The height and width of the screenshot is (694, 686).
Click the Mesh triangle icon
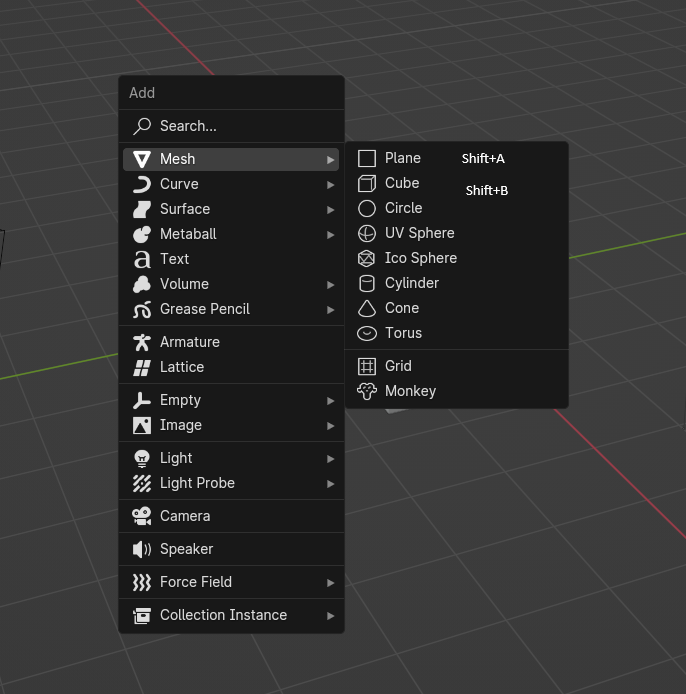142,159
